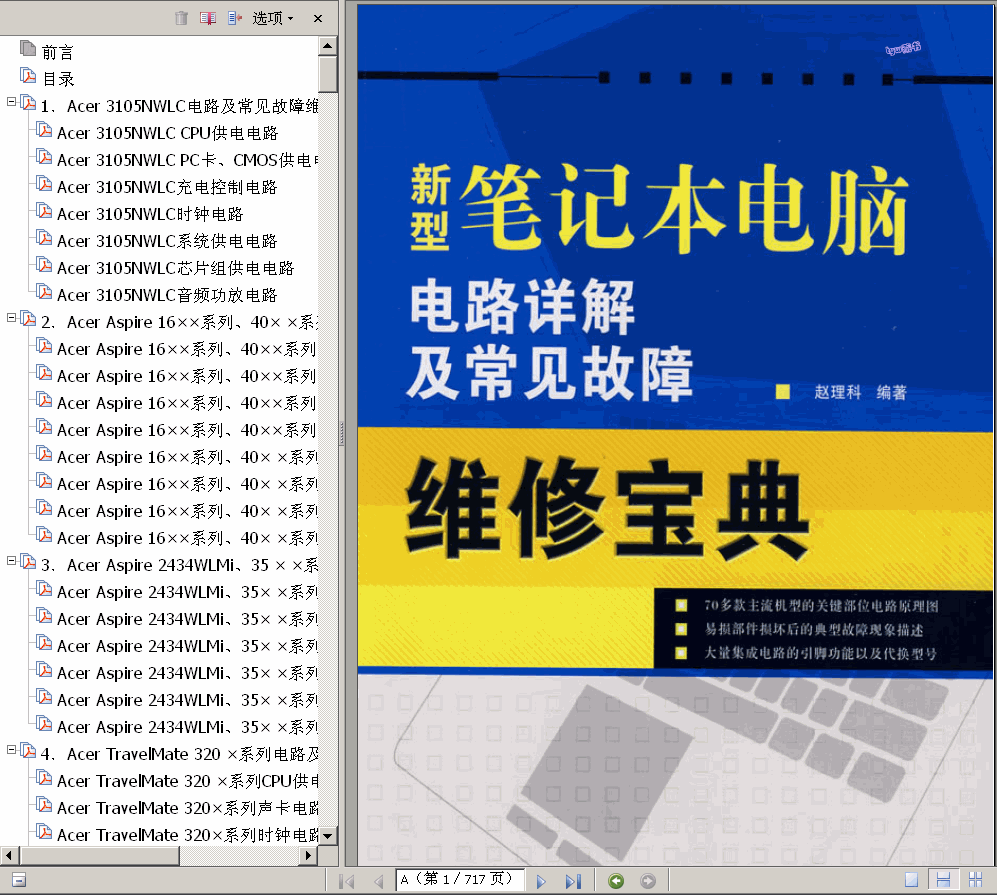The height and width of the screenshot is (895, 997).
Task: Switch to single page layout
Action: point(911,880)
